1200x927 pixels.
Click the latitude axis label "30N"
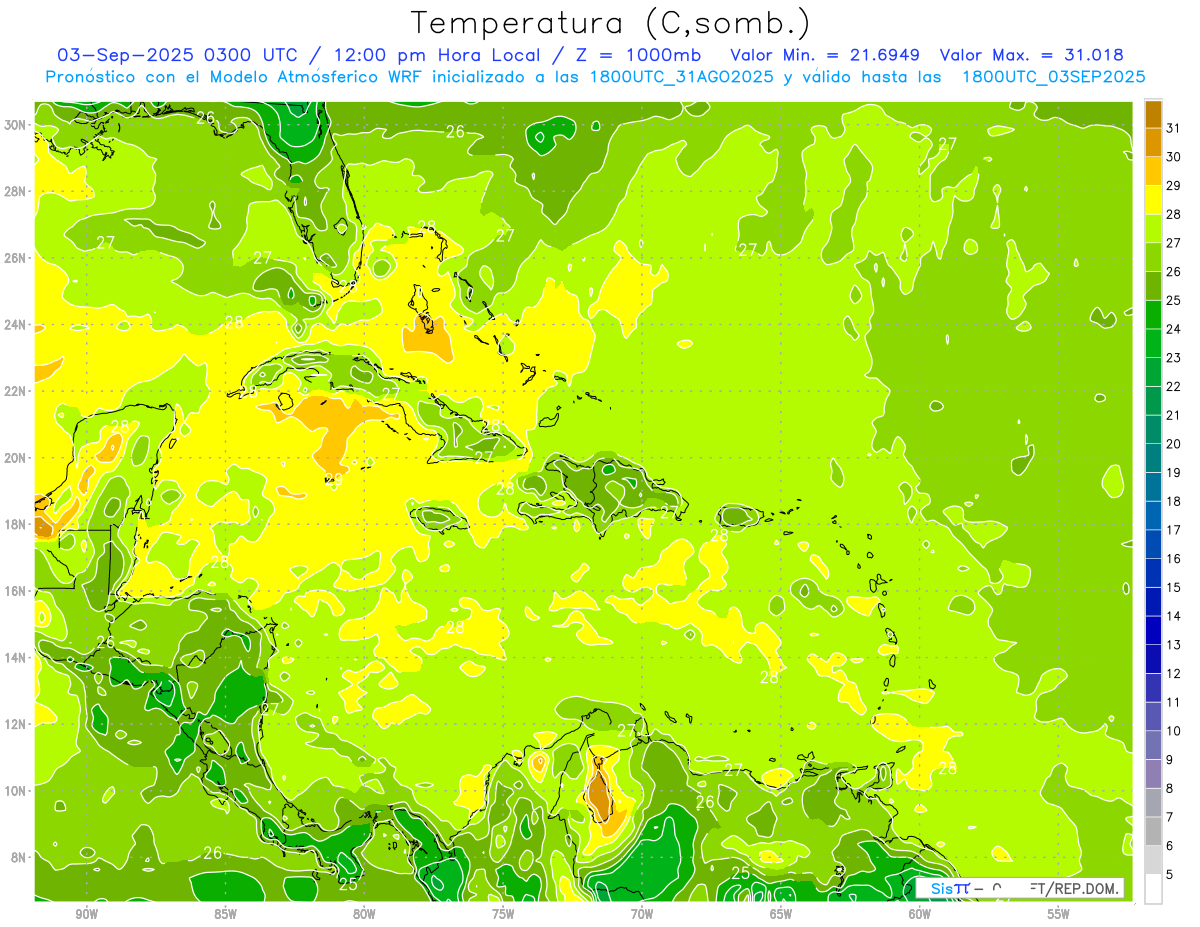(15, 125)
